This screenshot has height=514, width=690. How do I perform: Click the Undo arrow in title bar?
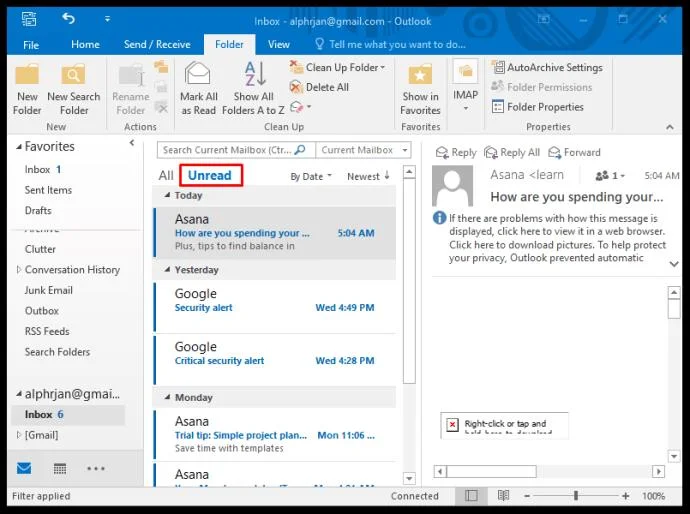click(x=68, y=19)
